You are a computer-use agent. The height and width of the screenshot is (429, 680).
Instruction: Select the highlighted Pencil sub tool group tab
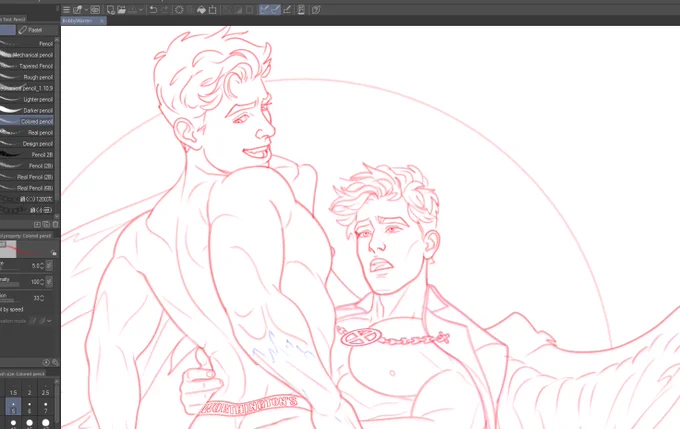point(8,30)
